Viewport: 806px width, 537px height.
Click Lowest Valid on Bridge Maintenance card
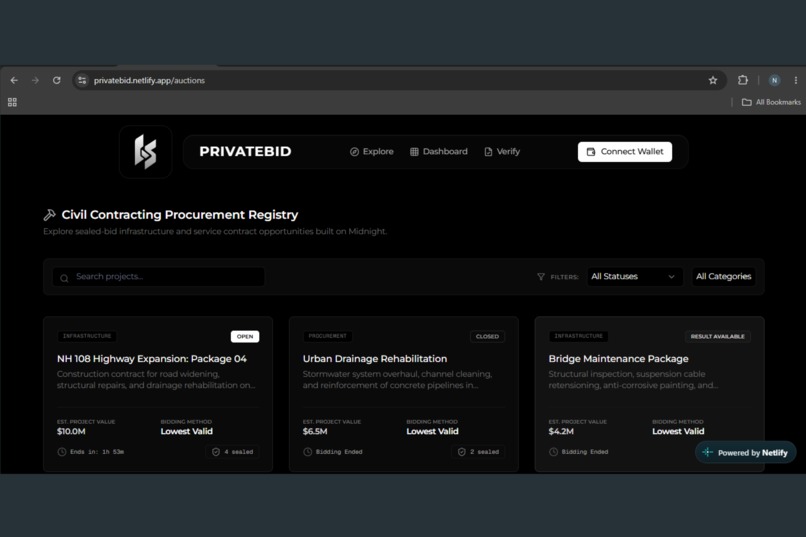pos(678,431)
